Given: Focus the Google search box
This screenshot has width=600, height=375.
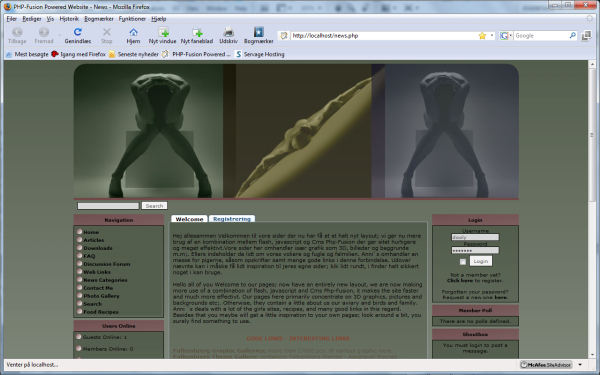Looking at the screenshot, I should pyautogui.click(x=541, y=36).
